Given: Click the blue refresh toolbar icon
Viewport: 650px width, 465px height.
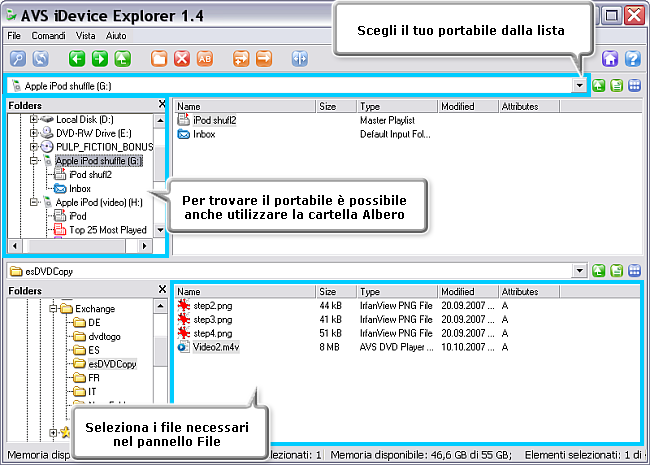Looking at the screenshot, I should [x=41, y=59].
